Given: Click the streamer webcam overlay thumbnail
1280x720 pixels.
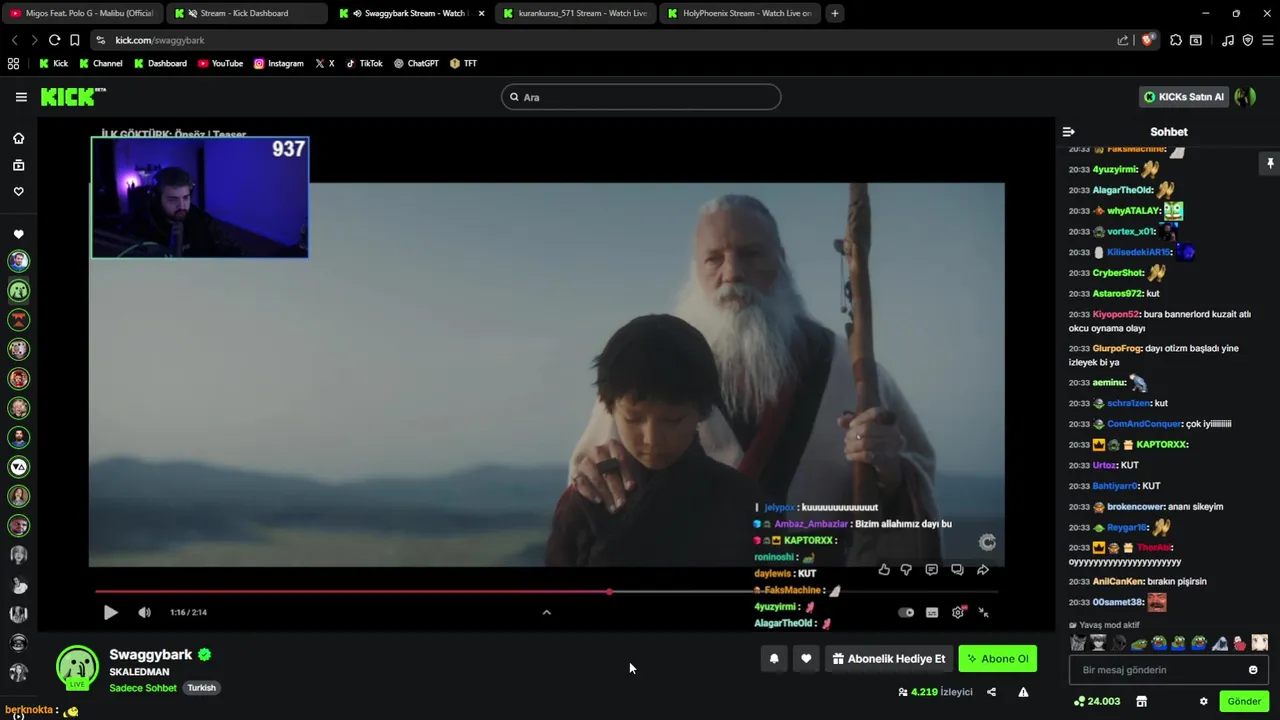Looking at the screenshot, I should click(200, 198).
